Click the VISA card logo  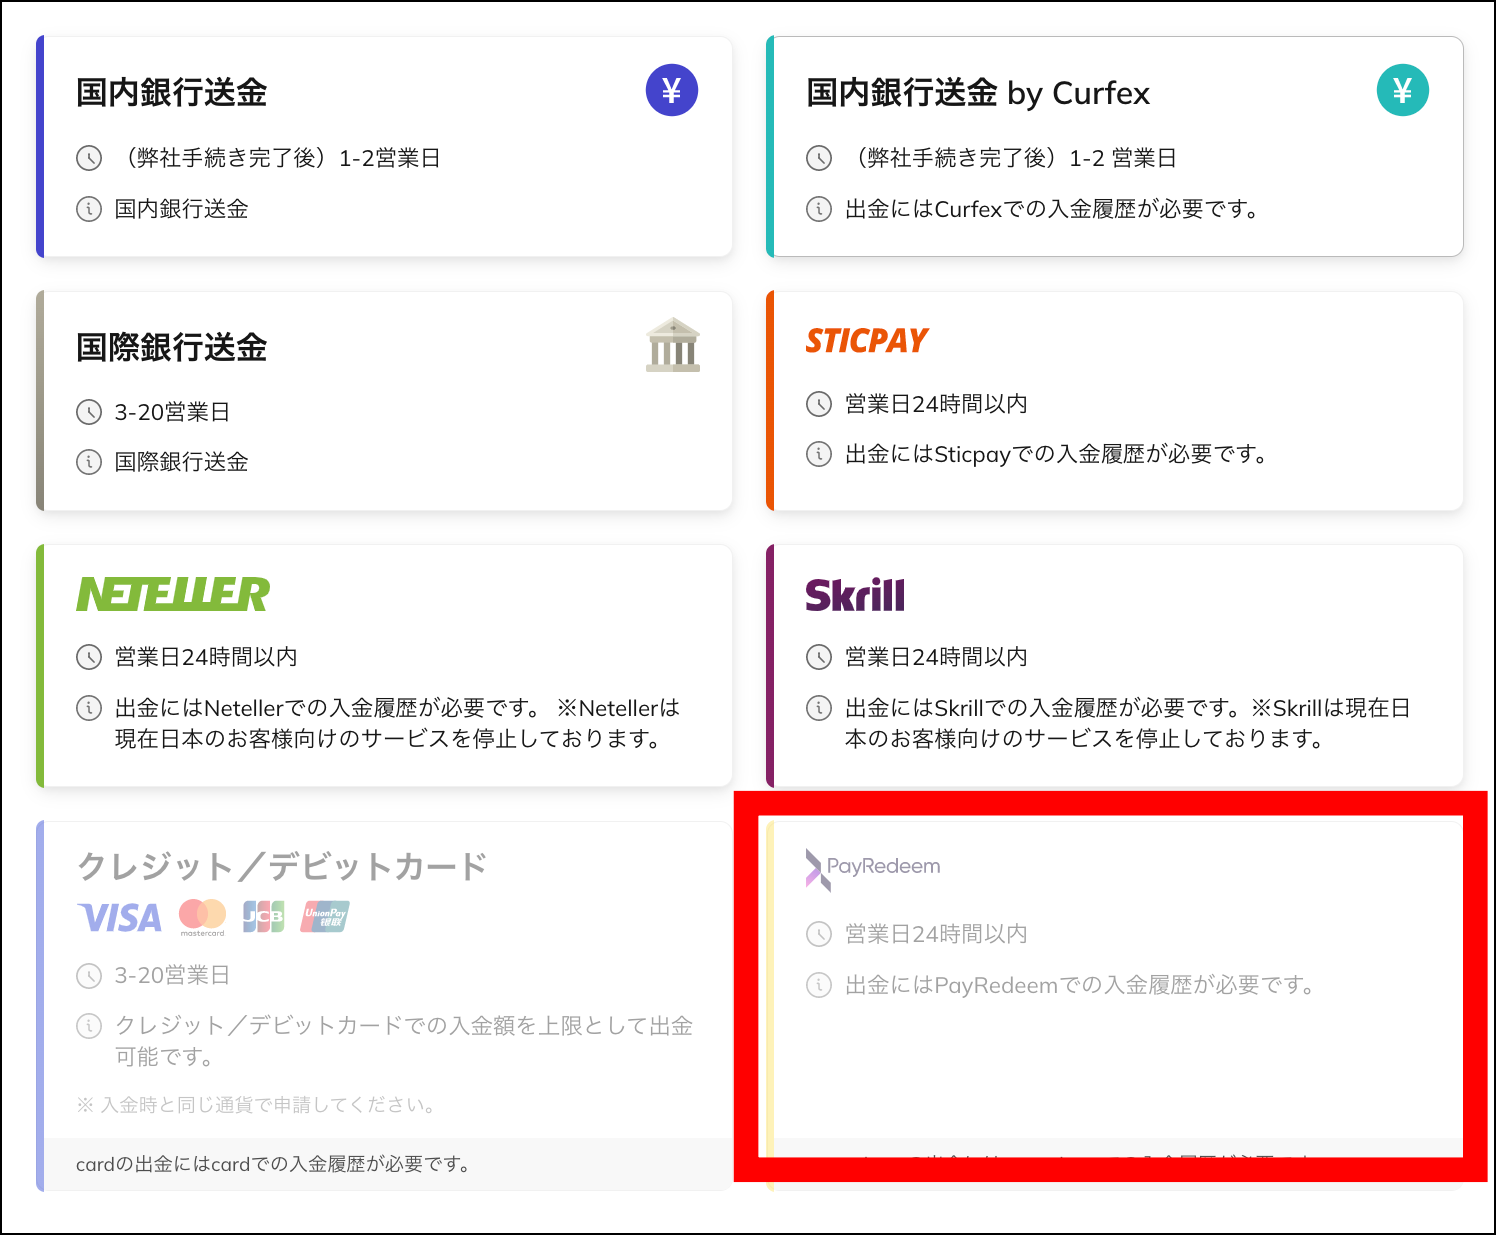[x=119, y=917]
